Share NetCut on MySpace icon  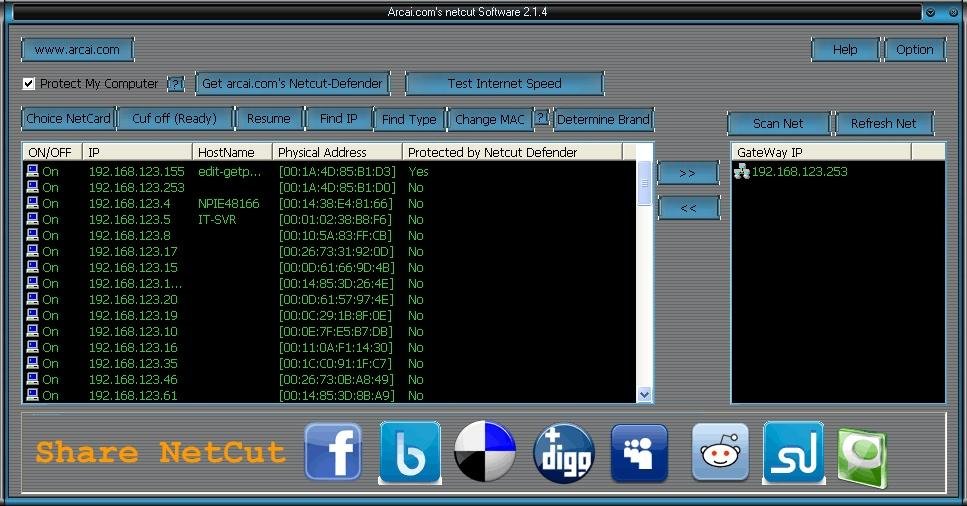tap(640, 453)
